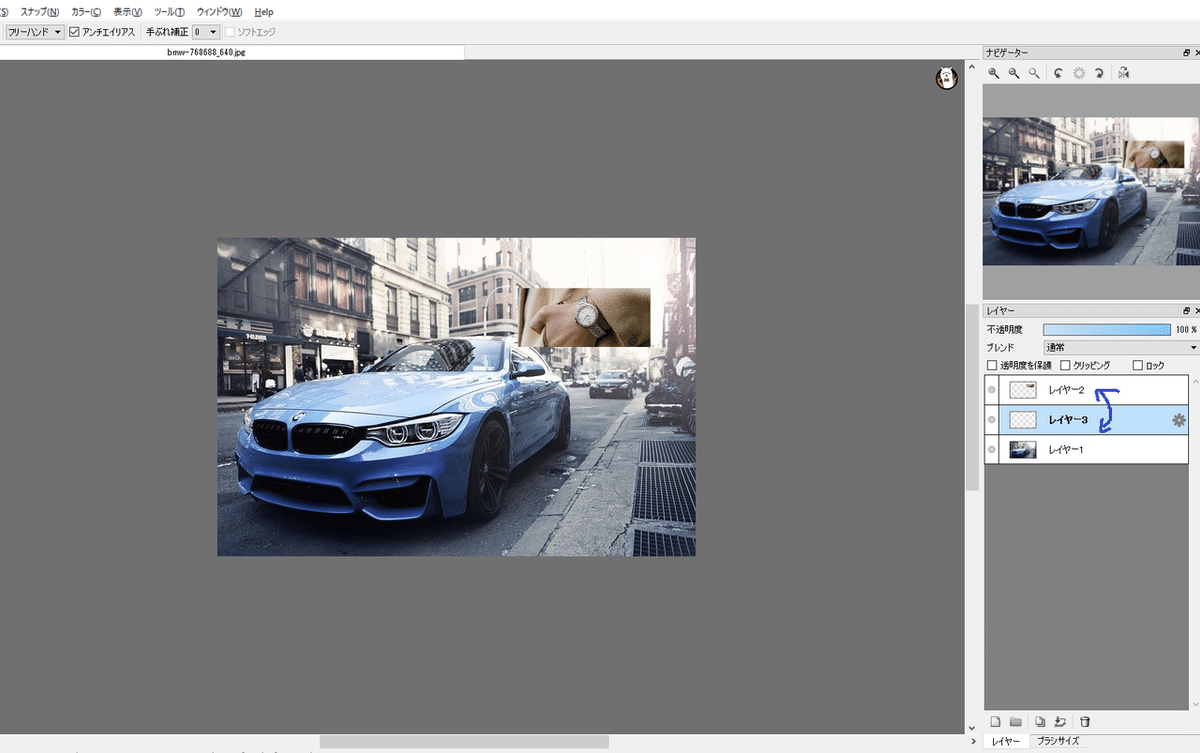1200x753 pixels.
Task: Reset canvas rotation in Navigator
Action: pos(1079,73)
